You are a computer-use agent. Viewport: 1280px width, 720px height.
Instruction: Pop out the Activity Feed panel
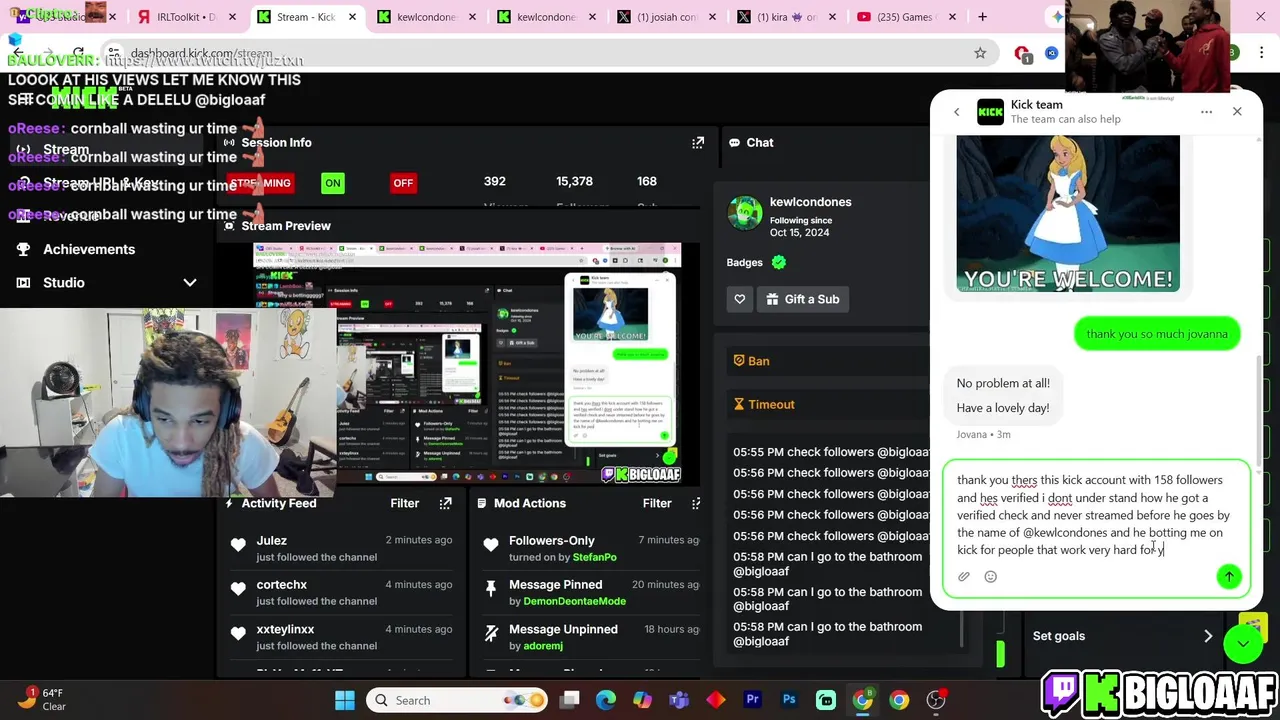point(445,503)
